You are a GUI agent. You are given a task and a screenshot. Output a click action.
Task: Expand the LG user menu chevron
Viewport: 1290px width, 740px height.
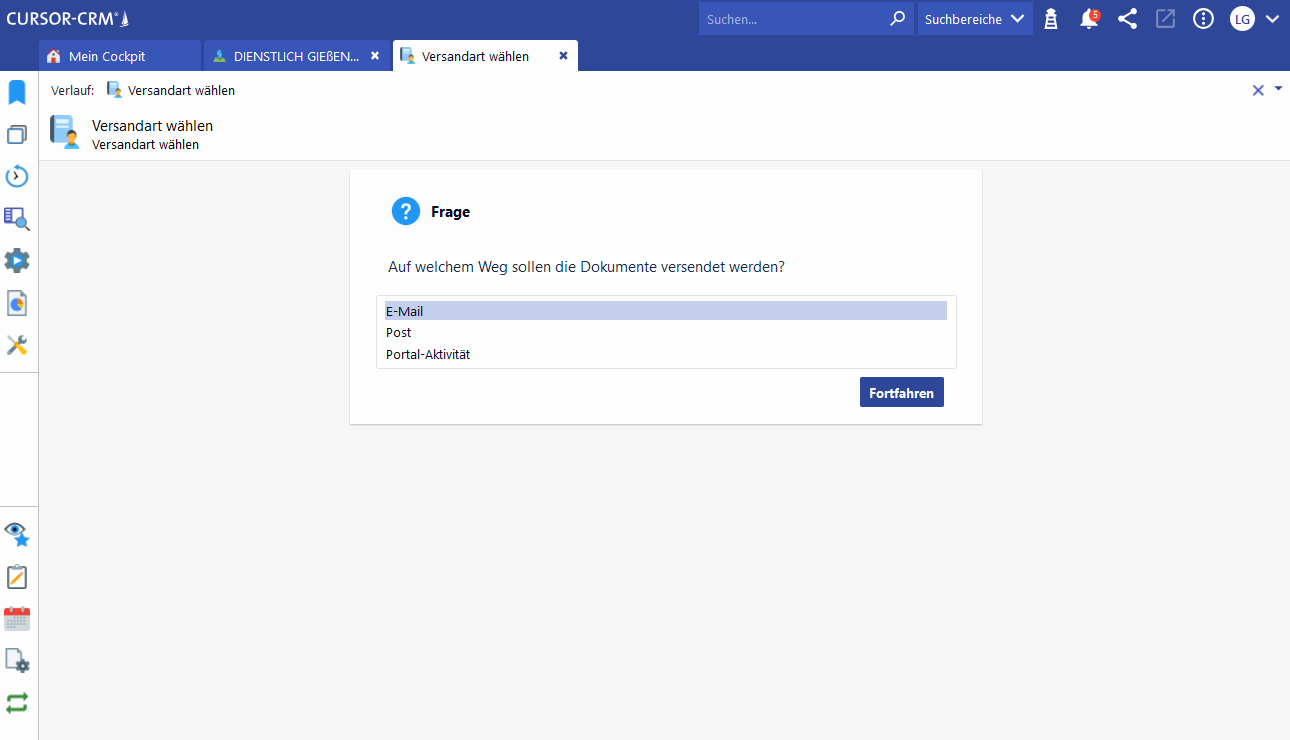pos(1272,19)
